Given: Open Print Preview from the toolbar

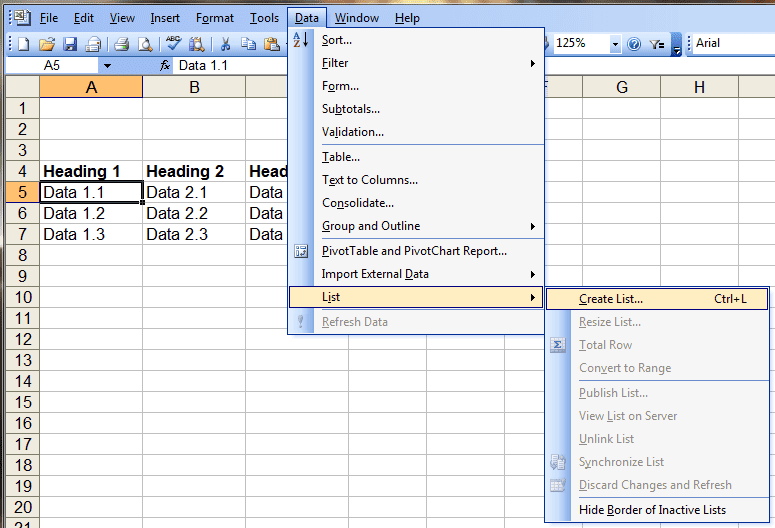Looking at the screenshot, I should click(x=145, y=44).
